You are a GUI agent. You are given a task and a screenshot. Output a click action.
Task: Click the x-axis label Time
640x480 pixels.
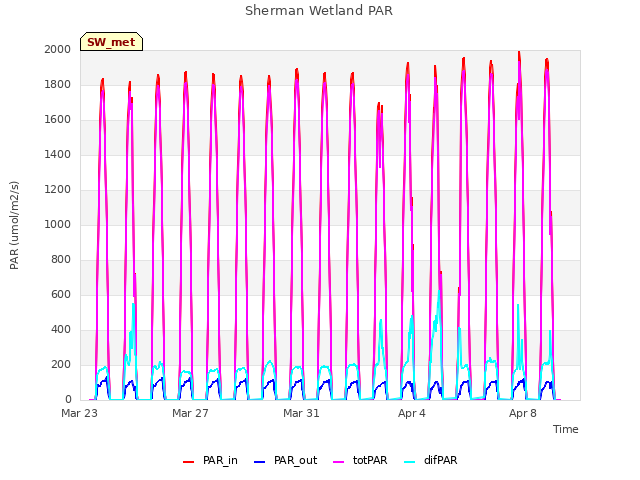pos(566,429)
